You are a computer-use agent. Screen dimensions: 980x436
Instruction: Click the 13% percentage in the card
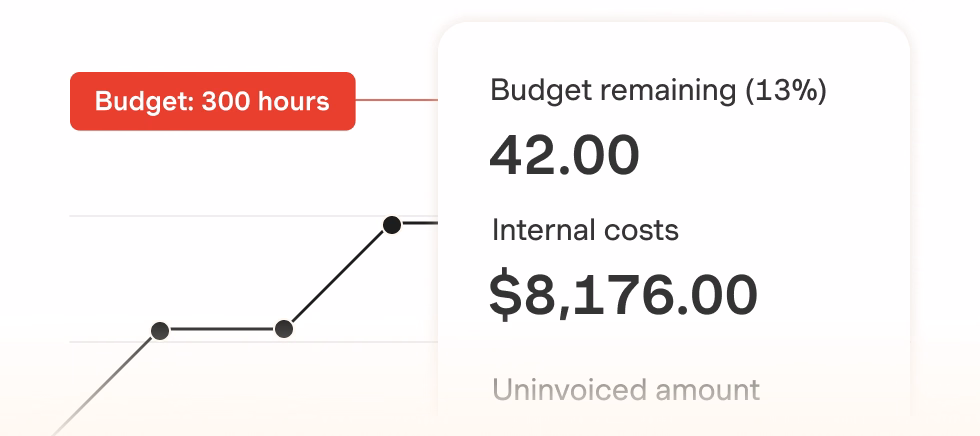coord(786,91)
